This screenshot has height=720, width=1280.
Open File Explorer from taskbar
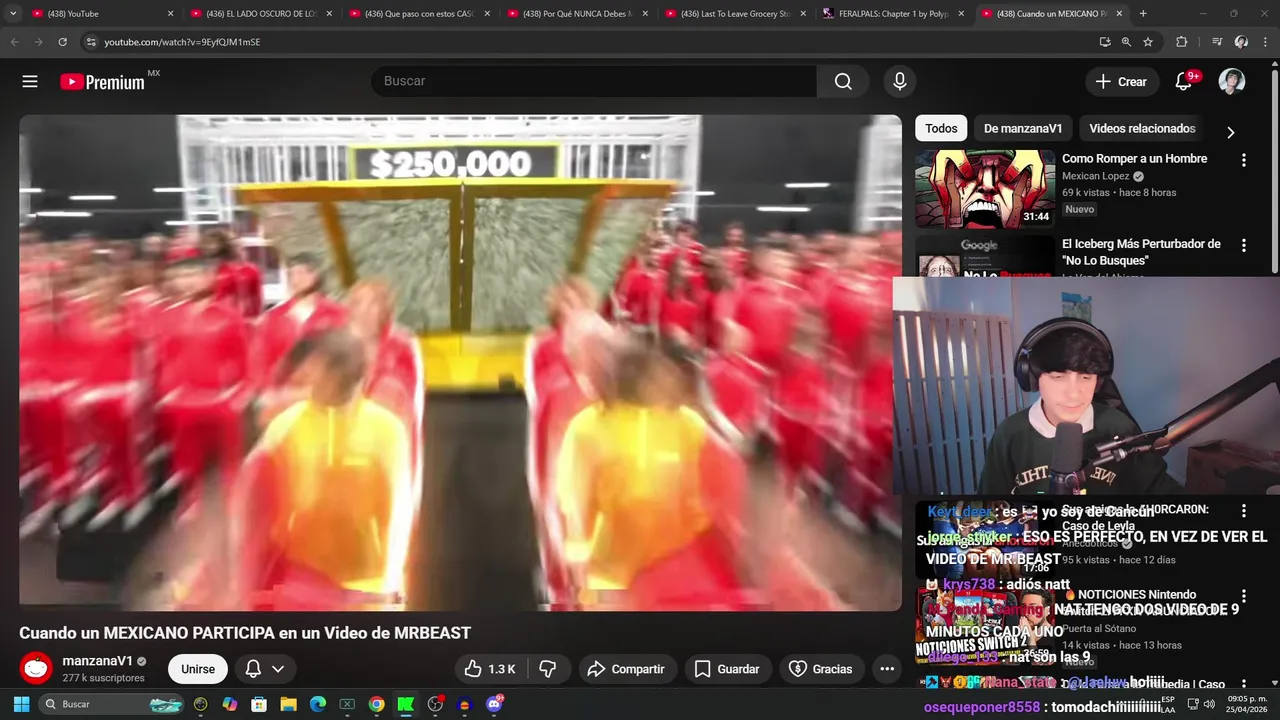(288, 704)
